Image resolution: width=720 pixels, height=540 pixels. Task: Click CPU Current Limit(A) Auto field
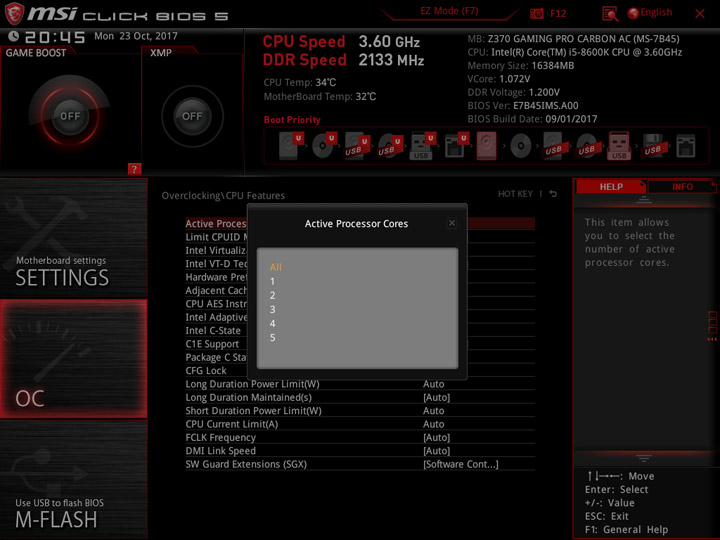click(x=433, y=424)
